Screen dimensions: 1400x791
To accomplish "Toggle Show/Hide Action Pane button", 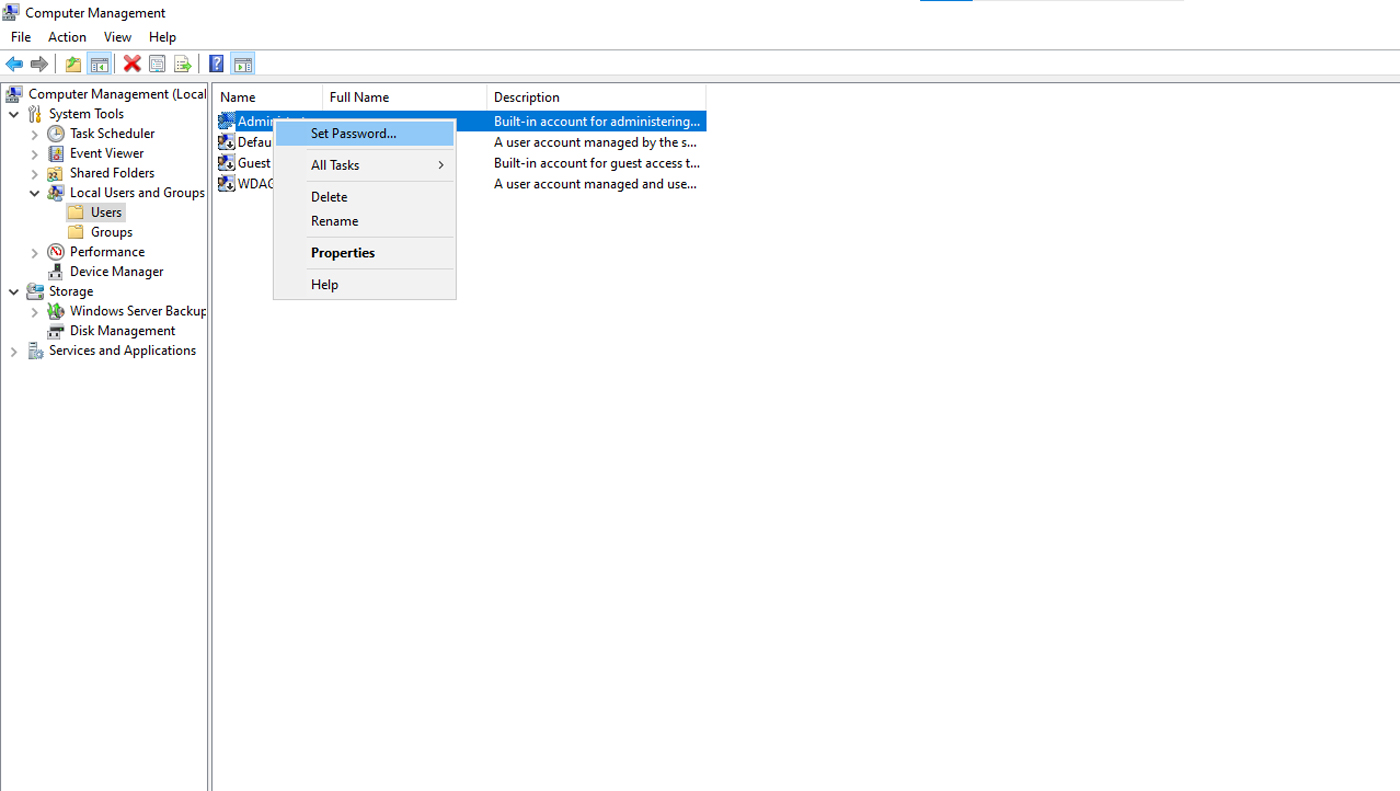I will (243, 64).
